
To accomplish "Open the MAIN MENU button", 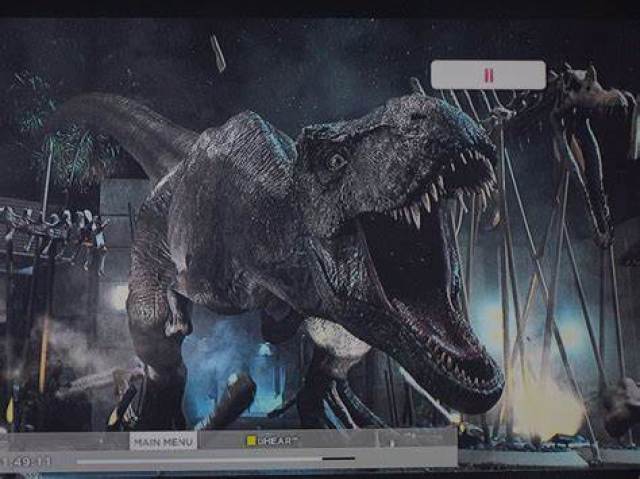I will pyautogui.click(x=163, y=441).
